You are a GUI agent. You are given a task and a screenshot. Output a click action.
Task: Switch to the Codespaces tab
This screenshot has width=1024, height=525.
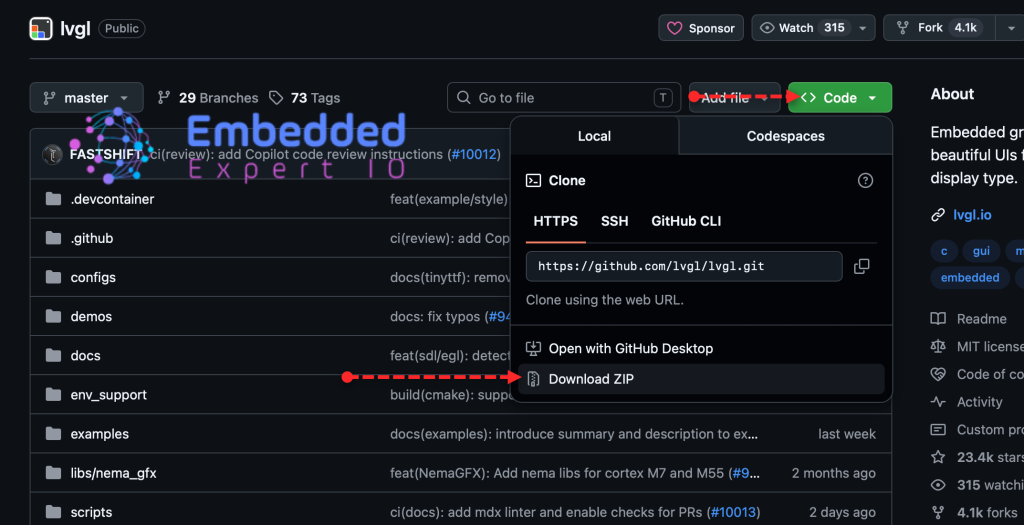tap(785, 136)
